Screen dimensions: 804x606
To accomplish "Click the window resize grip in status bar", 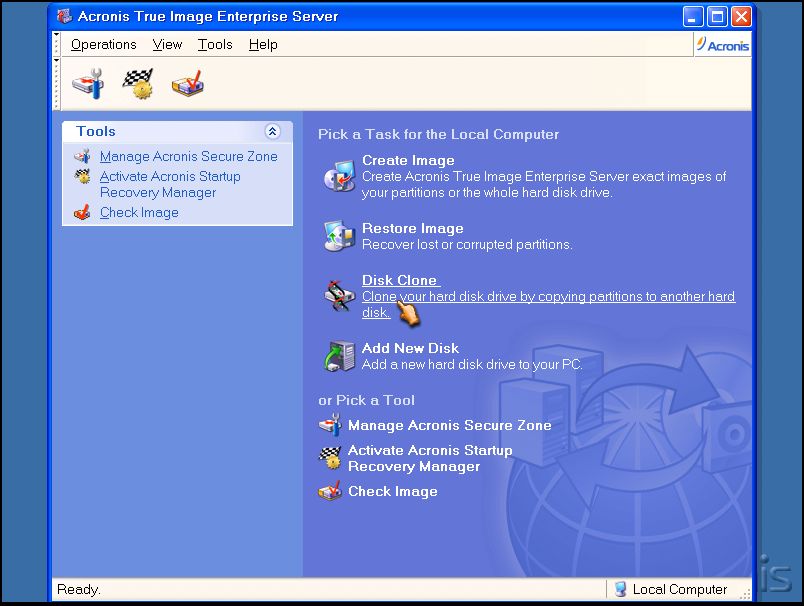I will [746, 594].
